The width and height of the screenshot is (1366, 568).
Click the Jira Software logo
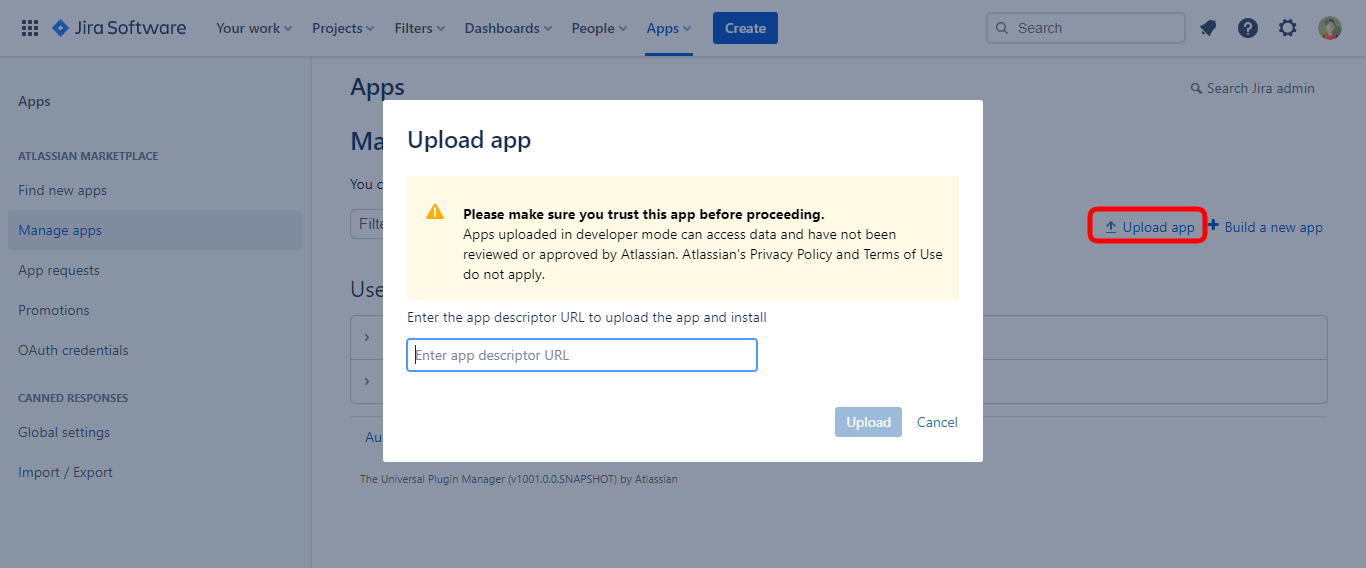pyautogui.click(x=119, y=28)
